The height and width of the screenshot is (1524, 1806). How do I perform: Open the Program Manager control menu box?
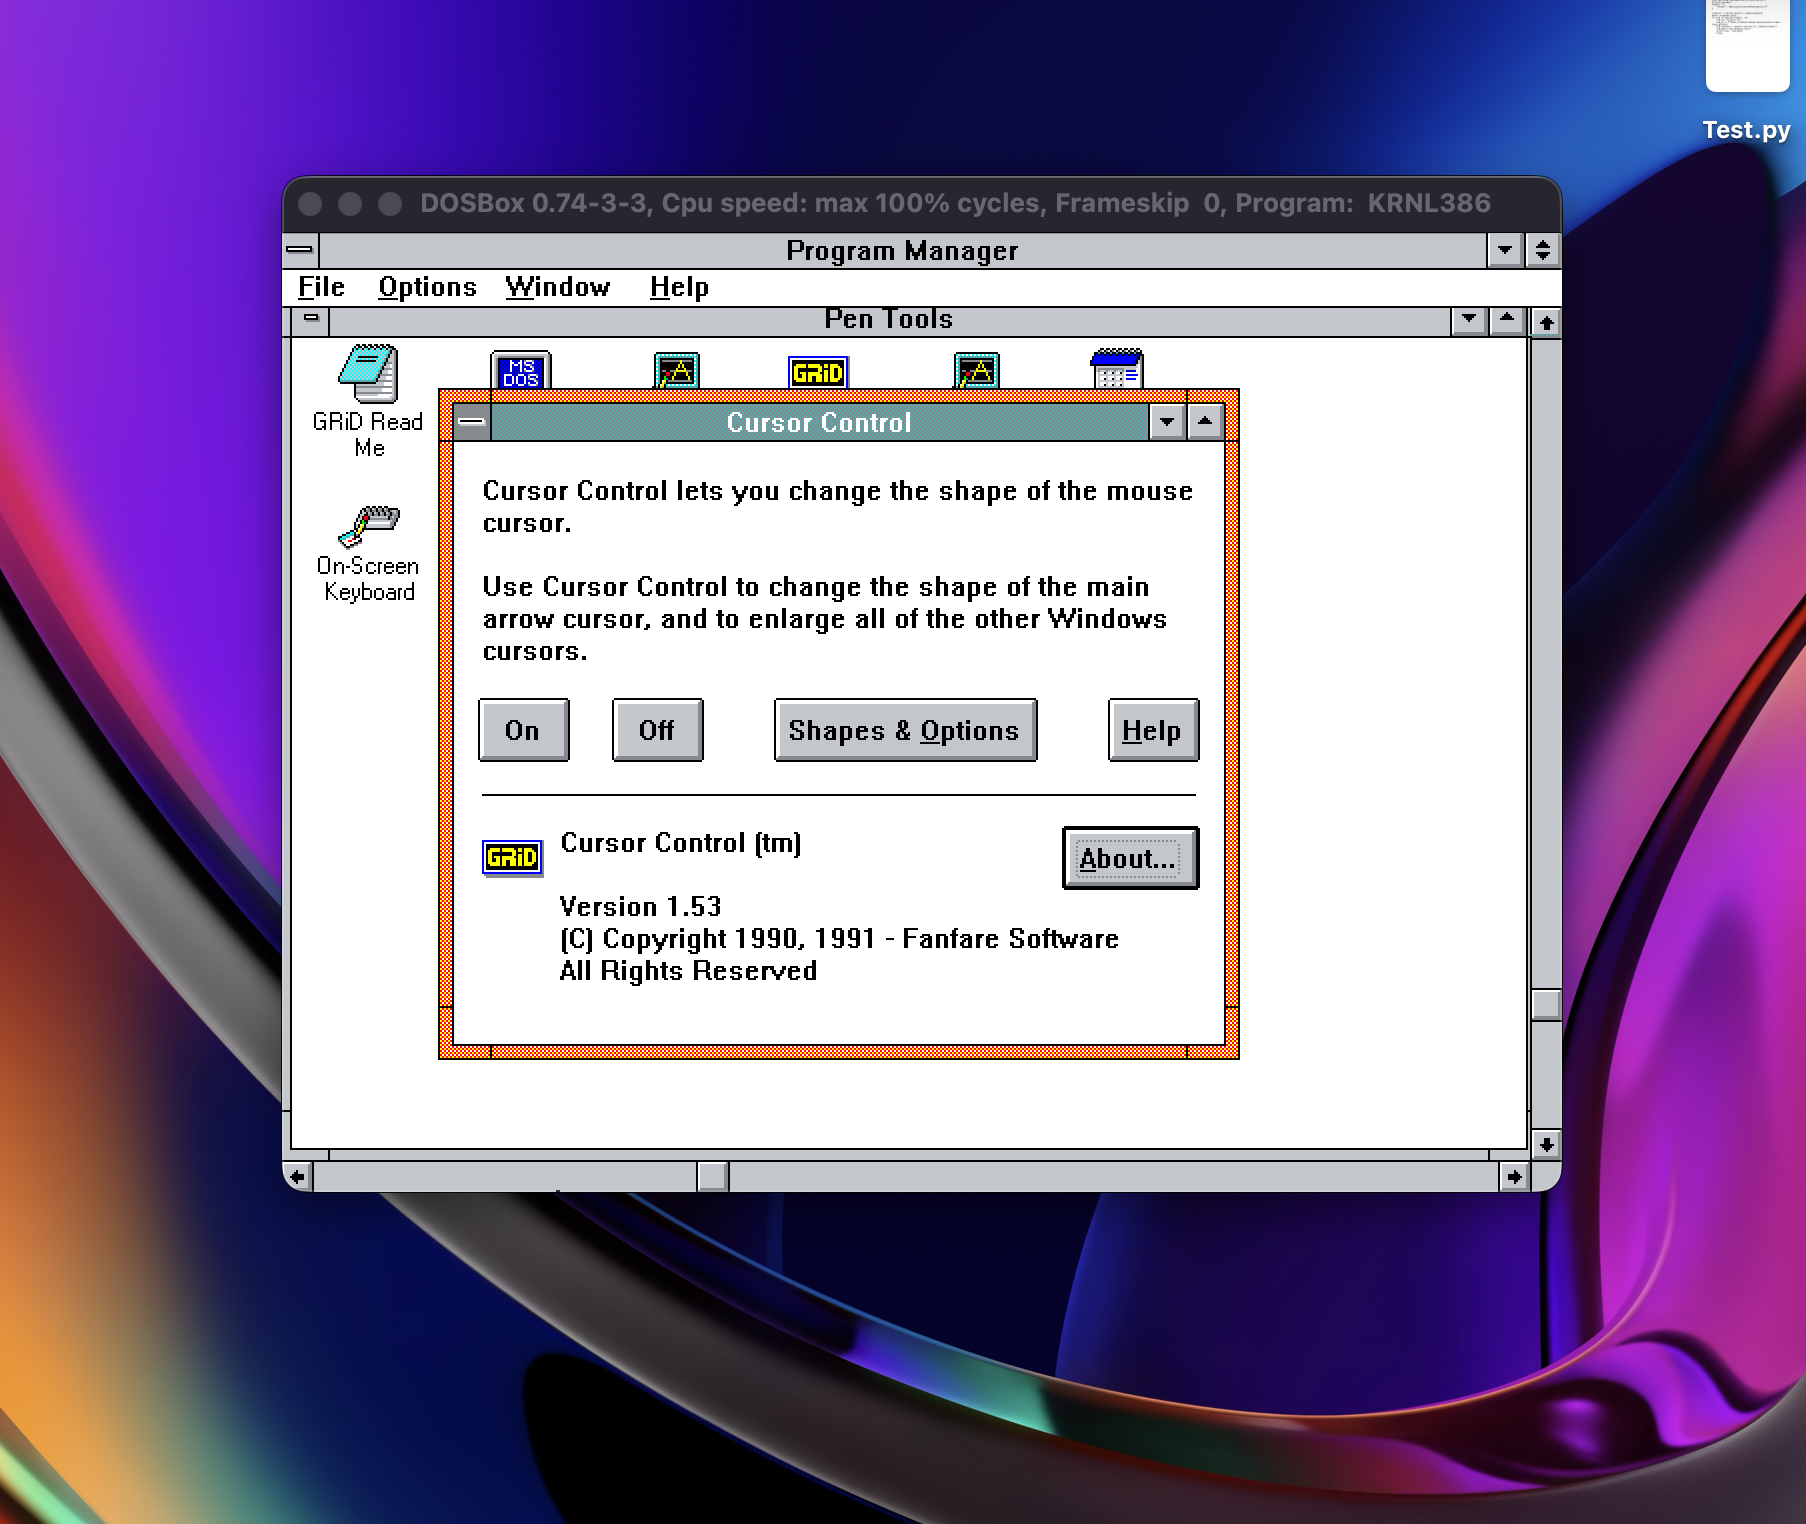click(x=300, y=250)
